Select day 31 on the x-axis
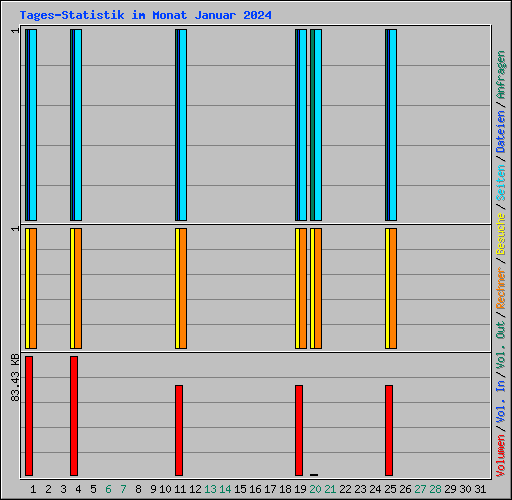 click(x=480, y=489)
